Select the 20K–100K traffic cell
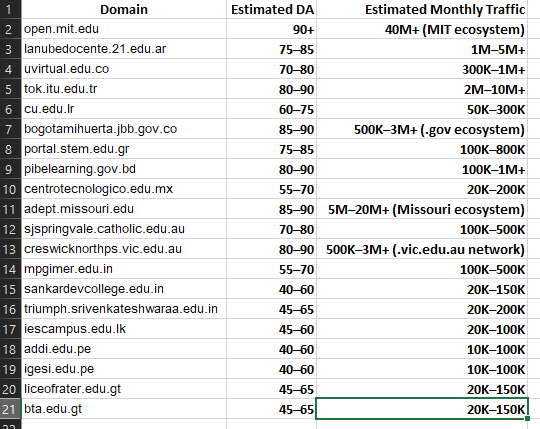 (x=422, y=328)
